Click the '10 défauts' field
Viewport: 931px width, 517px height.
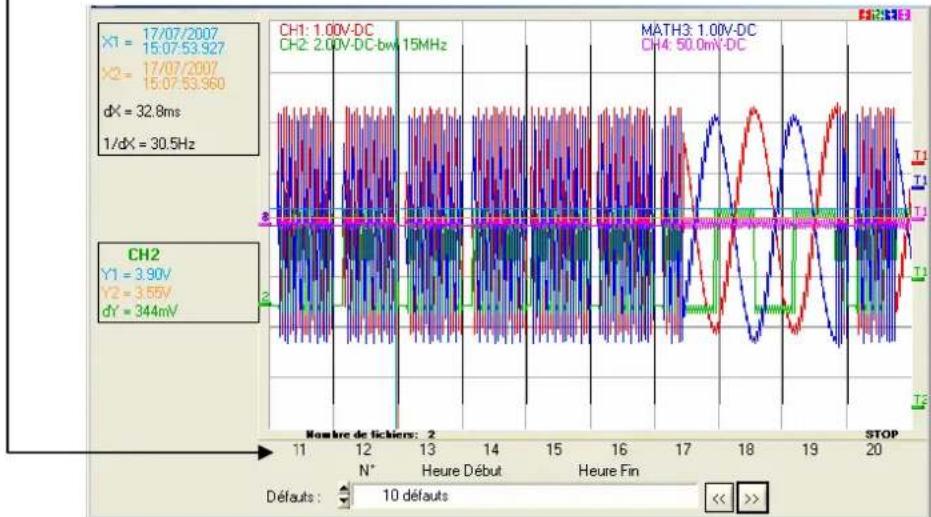pos(525,496)
